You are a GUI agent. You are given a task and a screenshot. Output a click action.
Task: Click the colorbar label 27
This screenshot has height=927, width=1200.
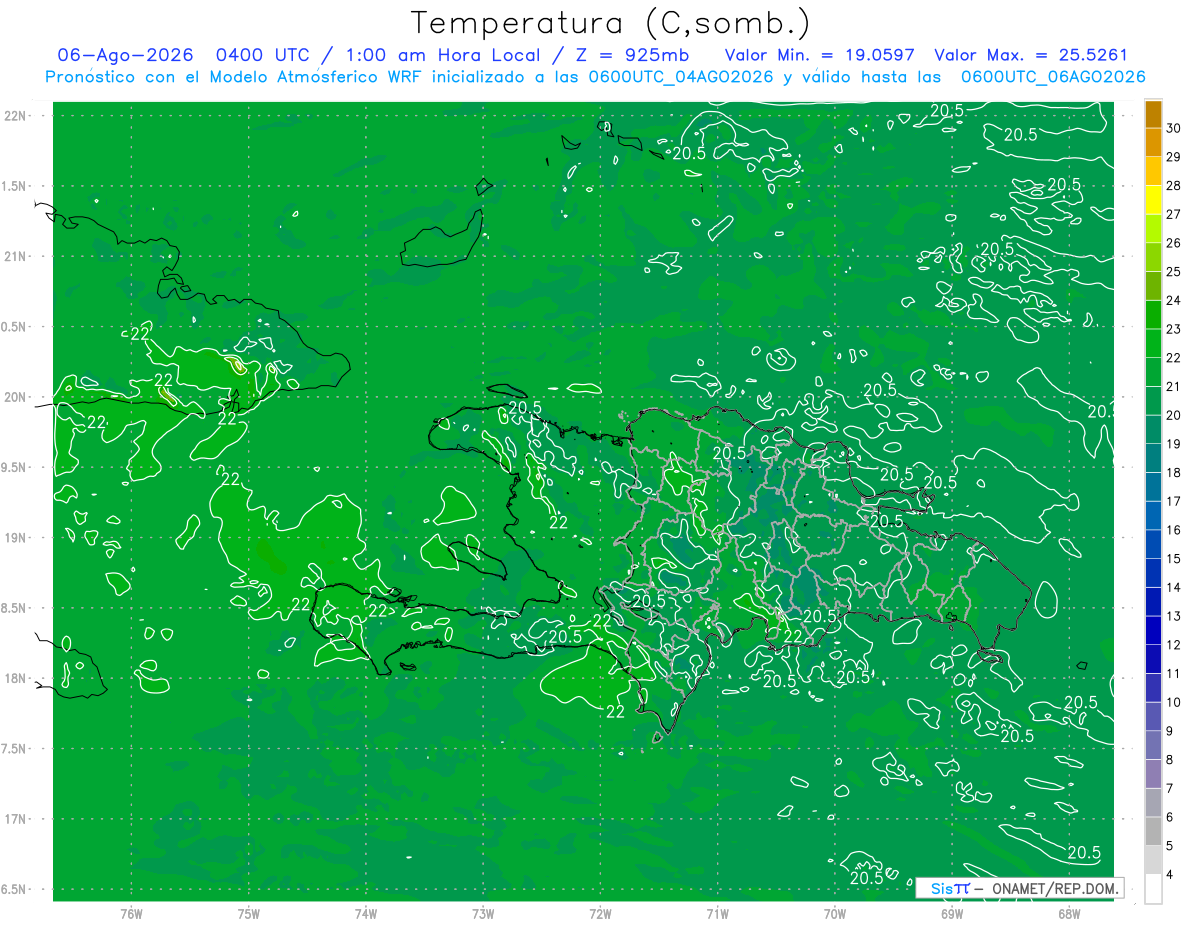coord(1174,214)
